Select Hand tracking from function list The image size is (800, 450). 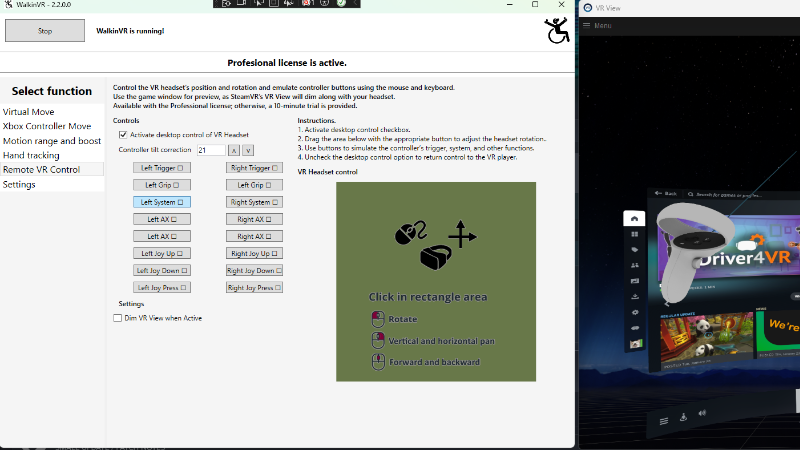coord(31,155)
